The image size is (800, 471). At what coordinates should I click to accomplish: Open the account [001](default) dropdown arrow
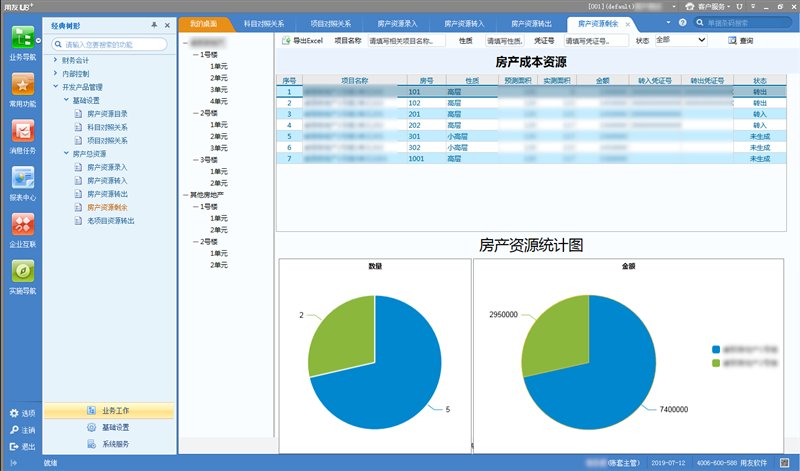point(674,7)
